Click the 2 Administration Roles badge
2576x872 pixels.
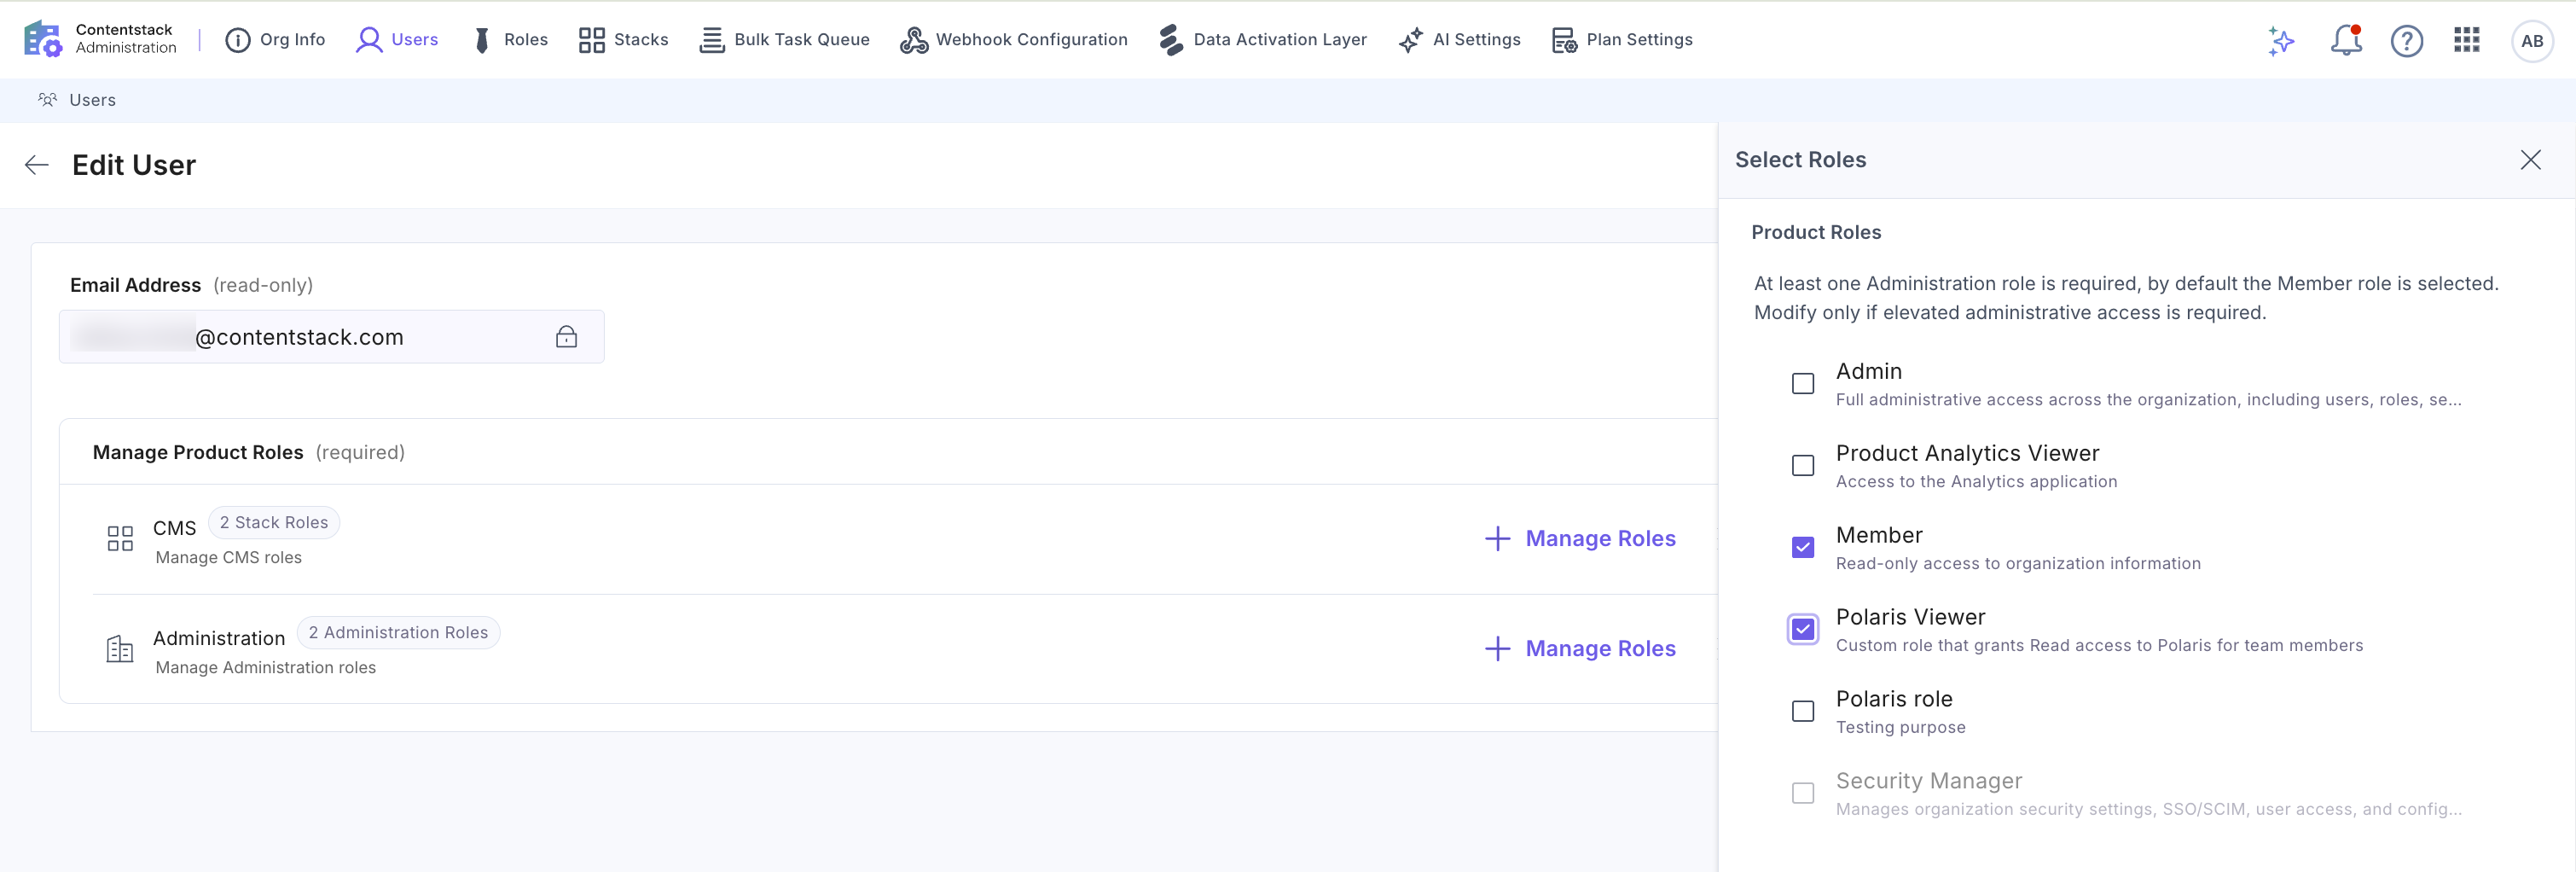coord(398,633)
